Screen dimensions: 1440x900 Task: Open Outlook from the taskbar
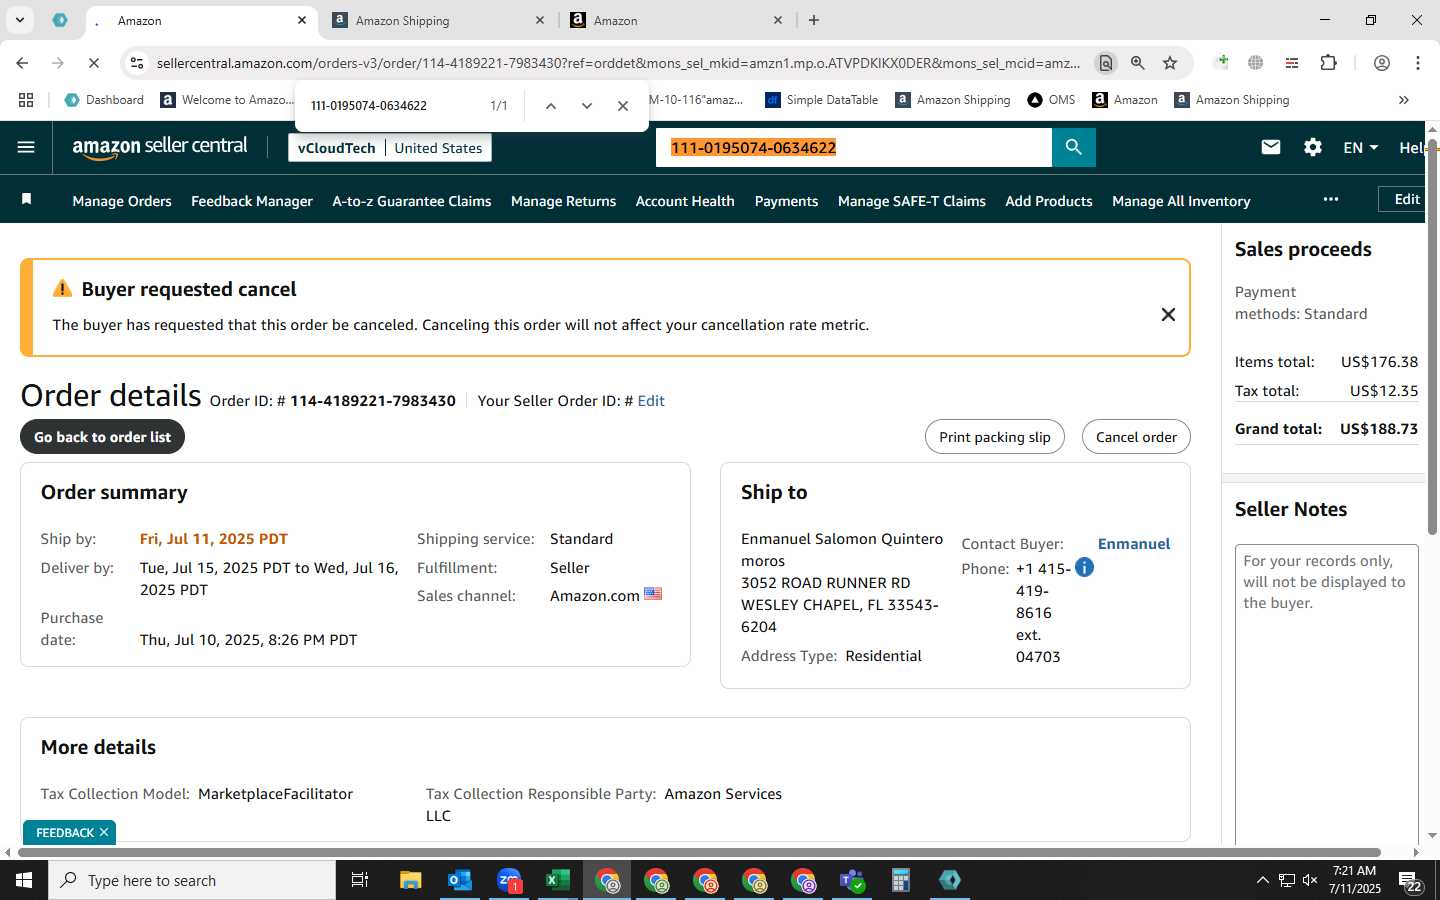pyautogui.click(x=460, y=880)
